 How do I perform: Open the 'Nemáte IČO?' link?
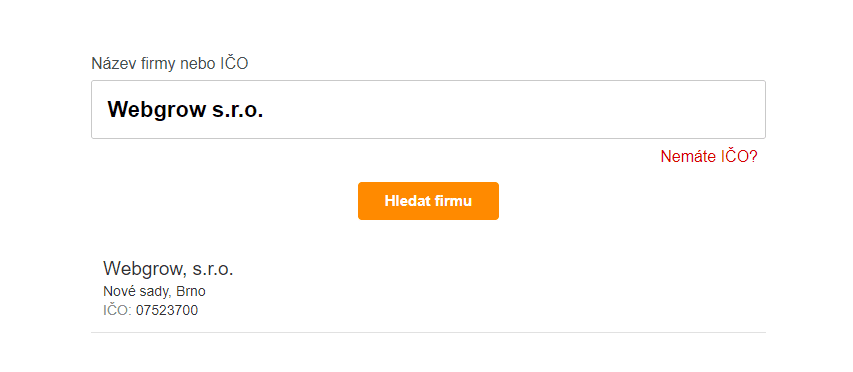pos(708,157)
